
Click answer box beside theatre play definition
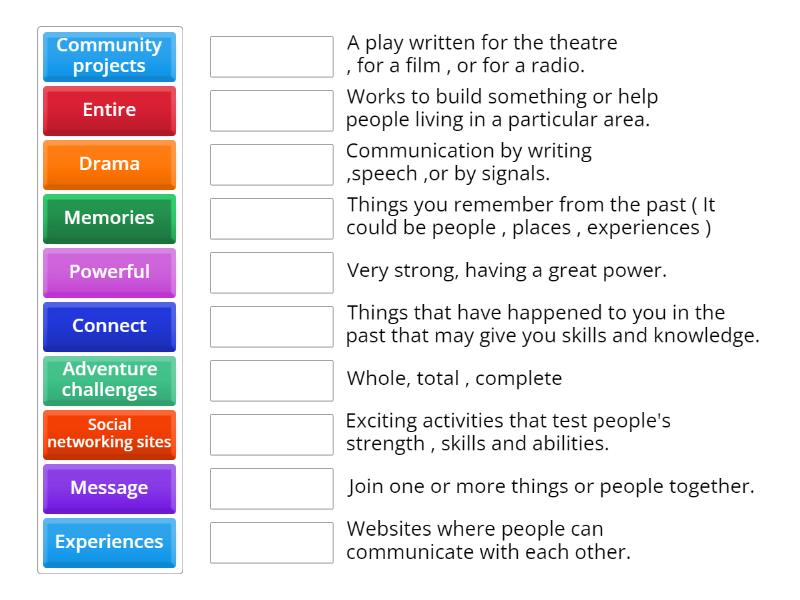(271, 56)
